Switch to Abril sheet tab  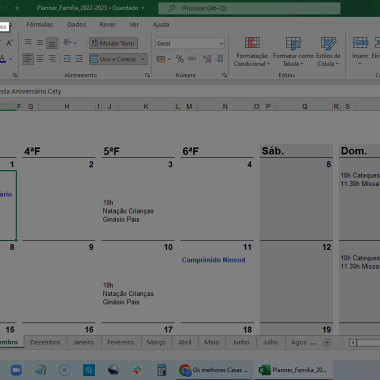(x=185, y=342)
